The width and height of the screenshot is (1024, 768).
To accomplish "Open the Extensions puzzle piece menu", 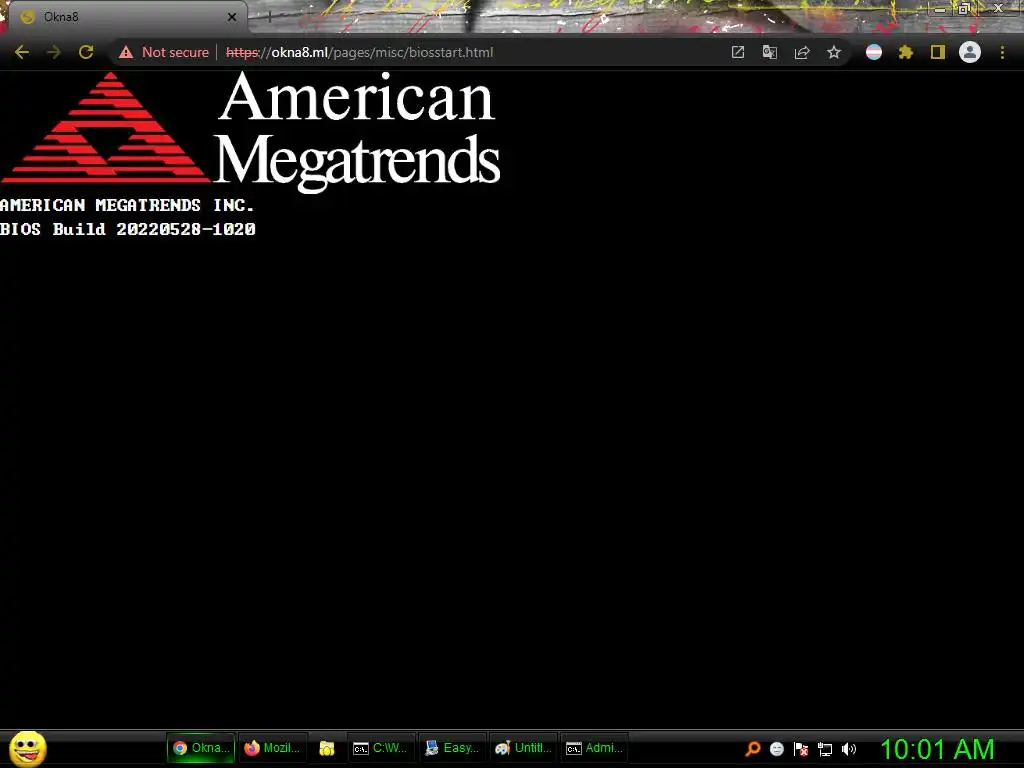I will coord(906,52).
